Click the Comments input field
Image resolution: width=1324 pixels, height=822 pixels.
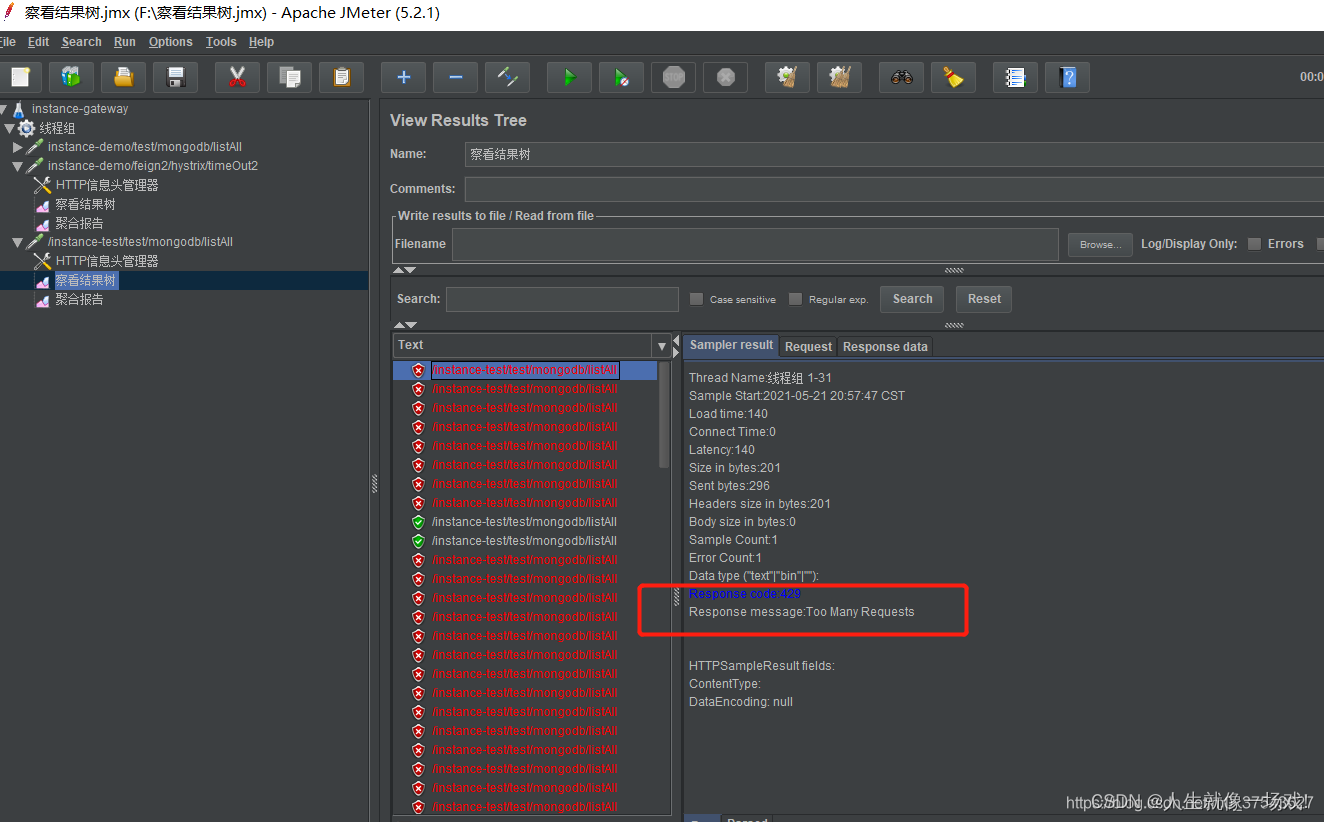click(894, 189)
